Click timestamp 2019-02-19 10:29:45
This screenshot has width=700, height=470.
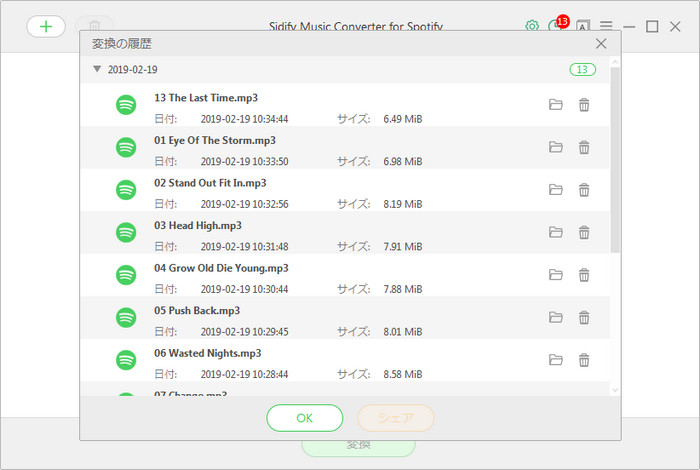(244, 332)
